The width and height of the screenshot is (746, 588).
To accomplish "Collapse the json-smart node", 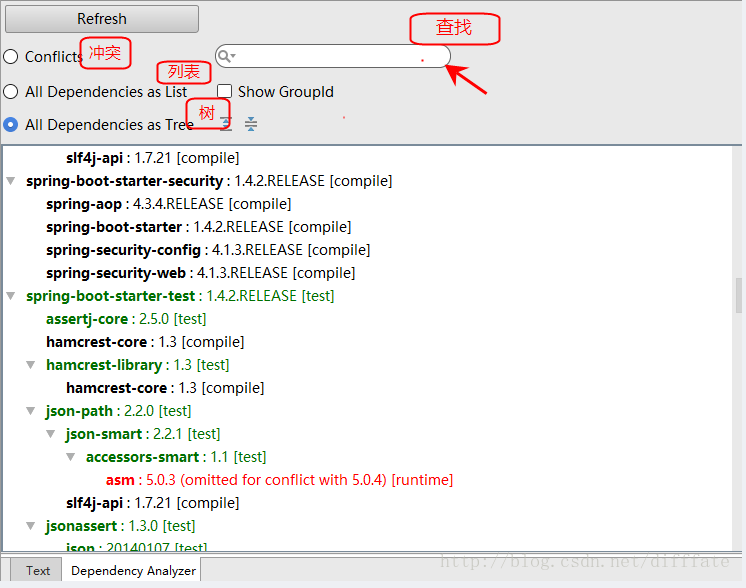I will [51, 434].
